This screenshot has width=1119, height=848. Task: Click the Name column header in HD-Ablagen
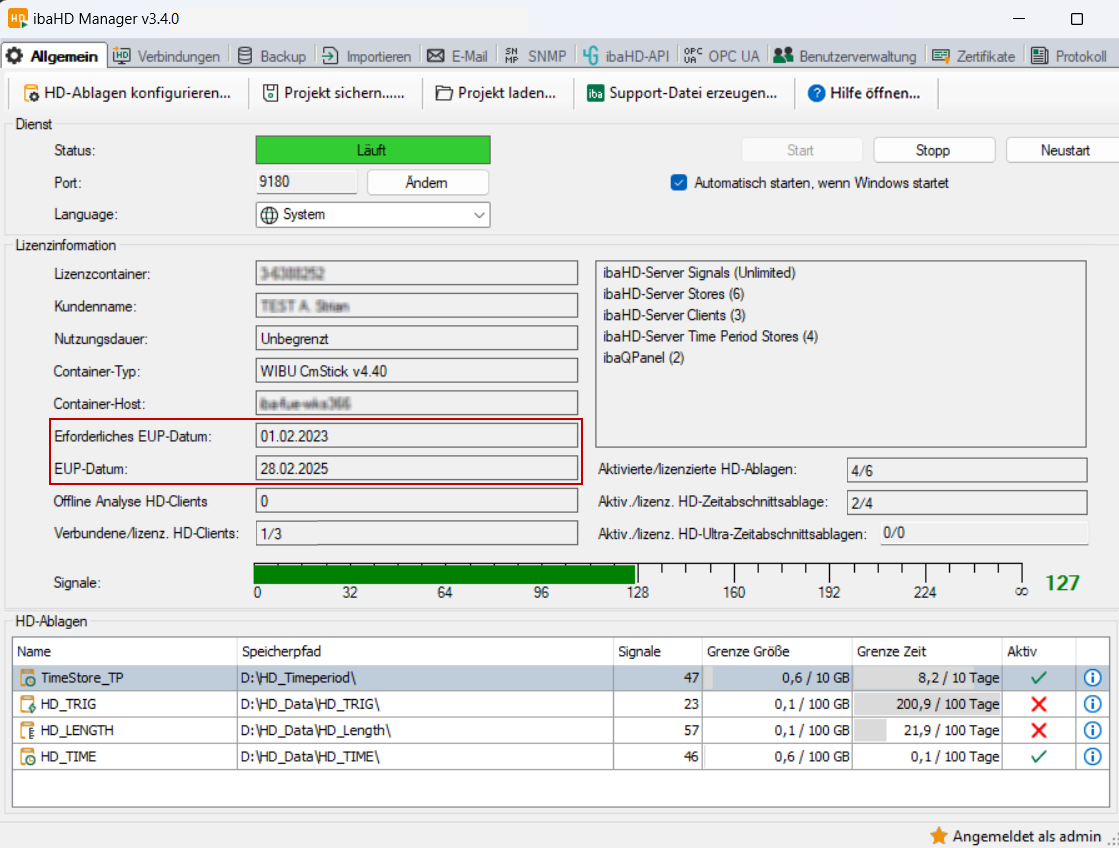pos(125,651)
